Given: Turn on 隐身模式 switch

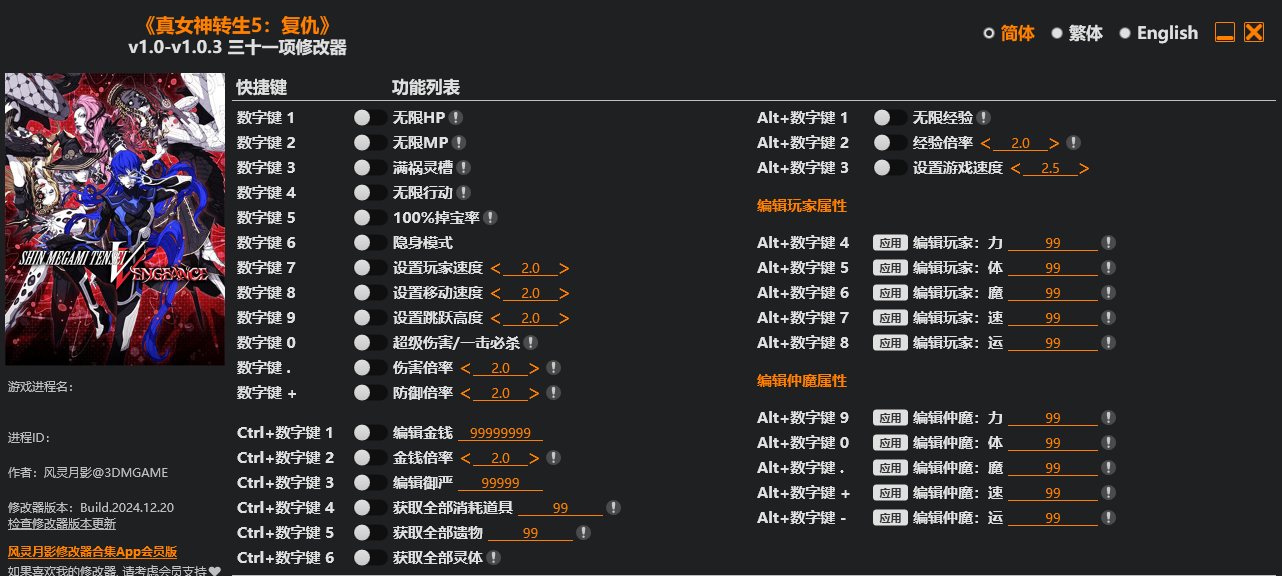Looking at the screenshot, I should coord(370,243).
